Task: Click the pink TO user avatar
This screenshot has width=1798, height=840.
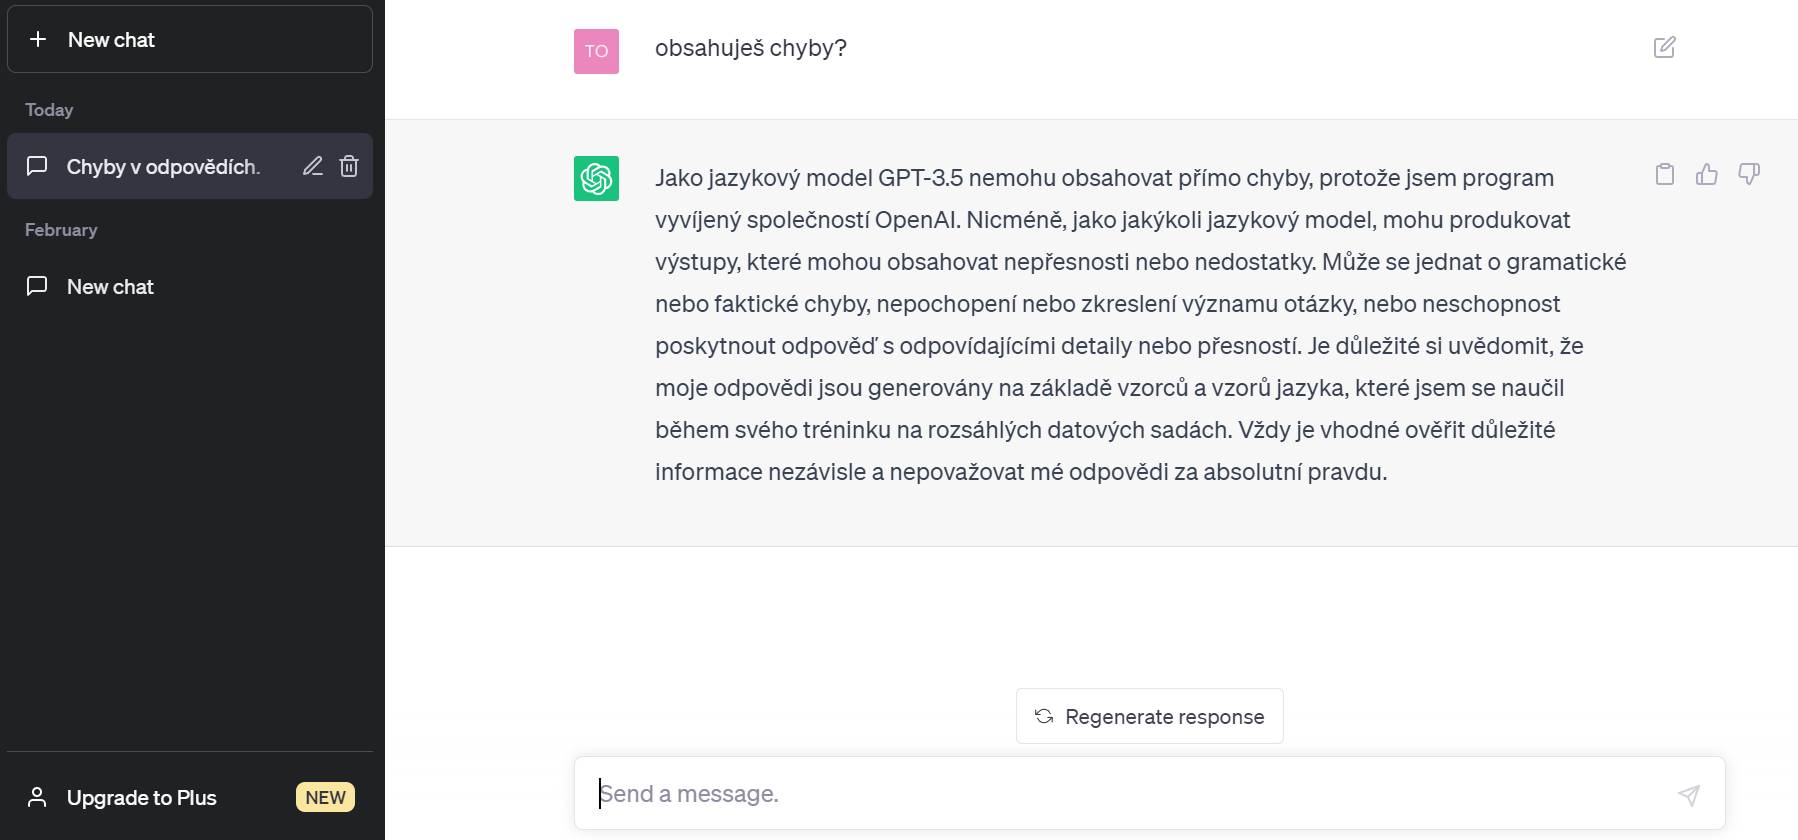Action: coord(596,51)
